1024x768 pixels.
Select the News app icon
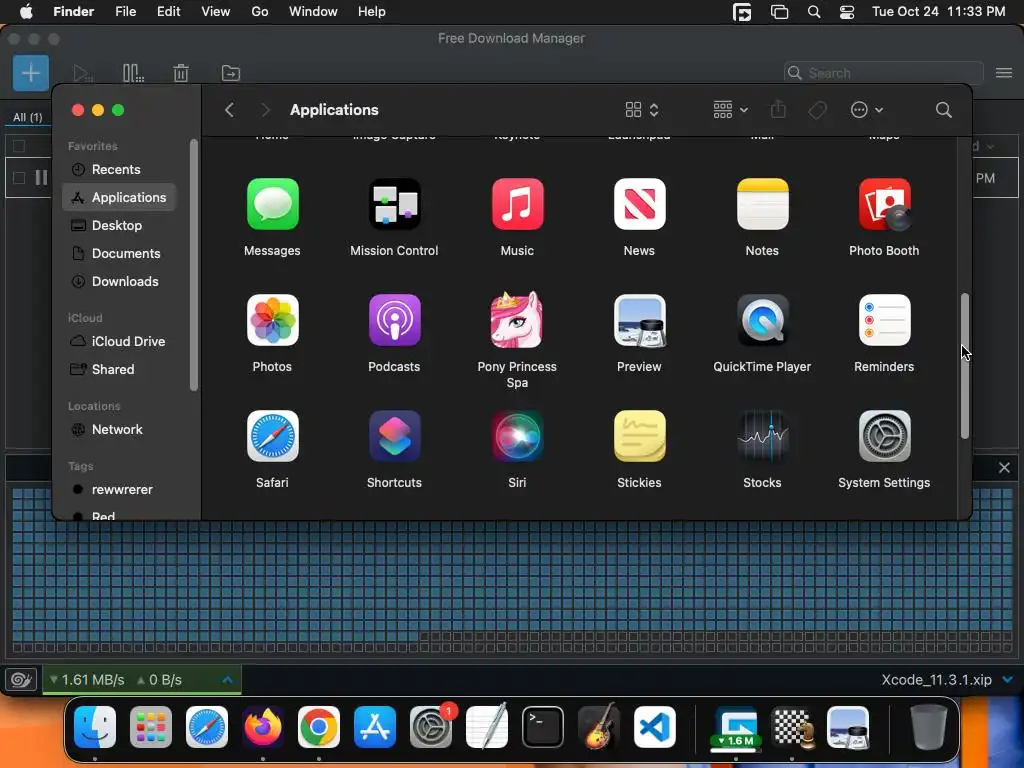tap(639, 204)
